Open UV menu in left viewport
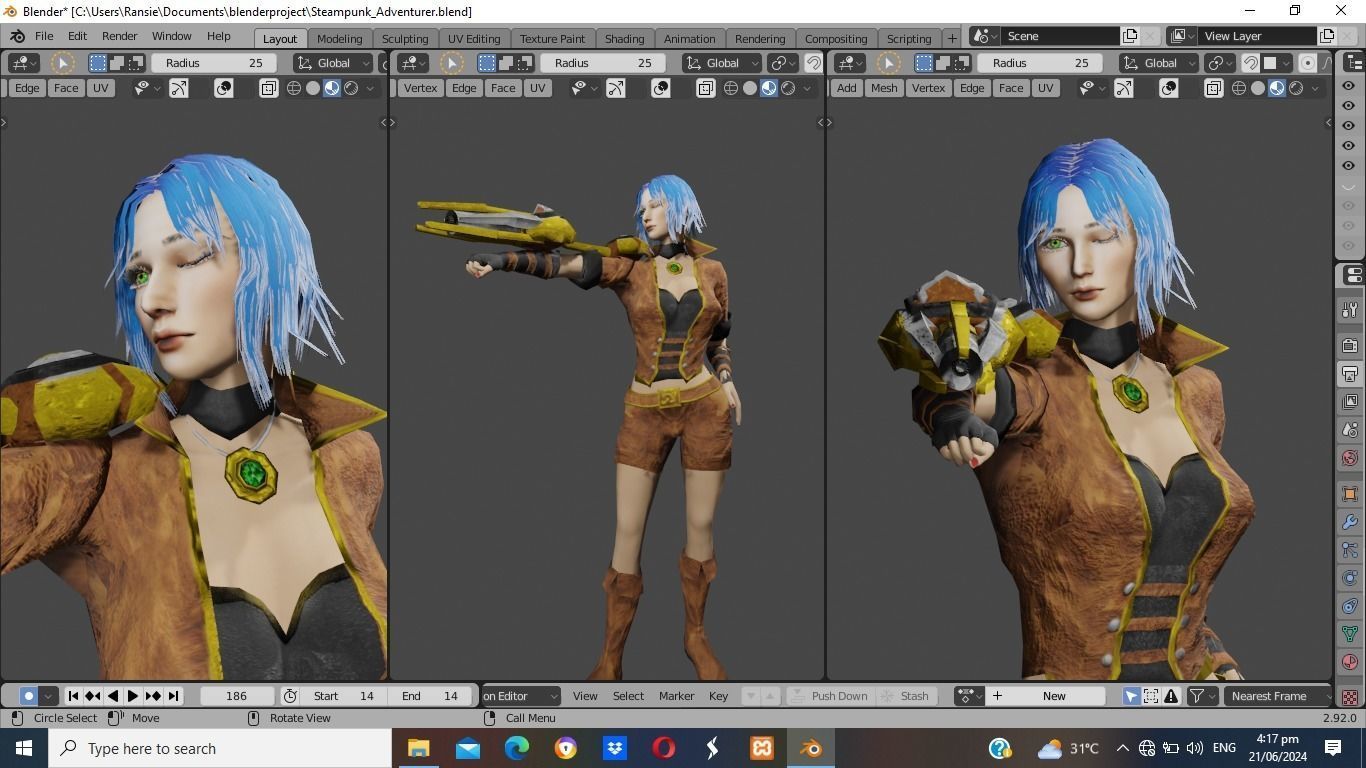Screen dimensions: 1366x768 (x=100, y=88)
